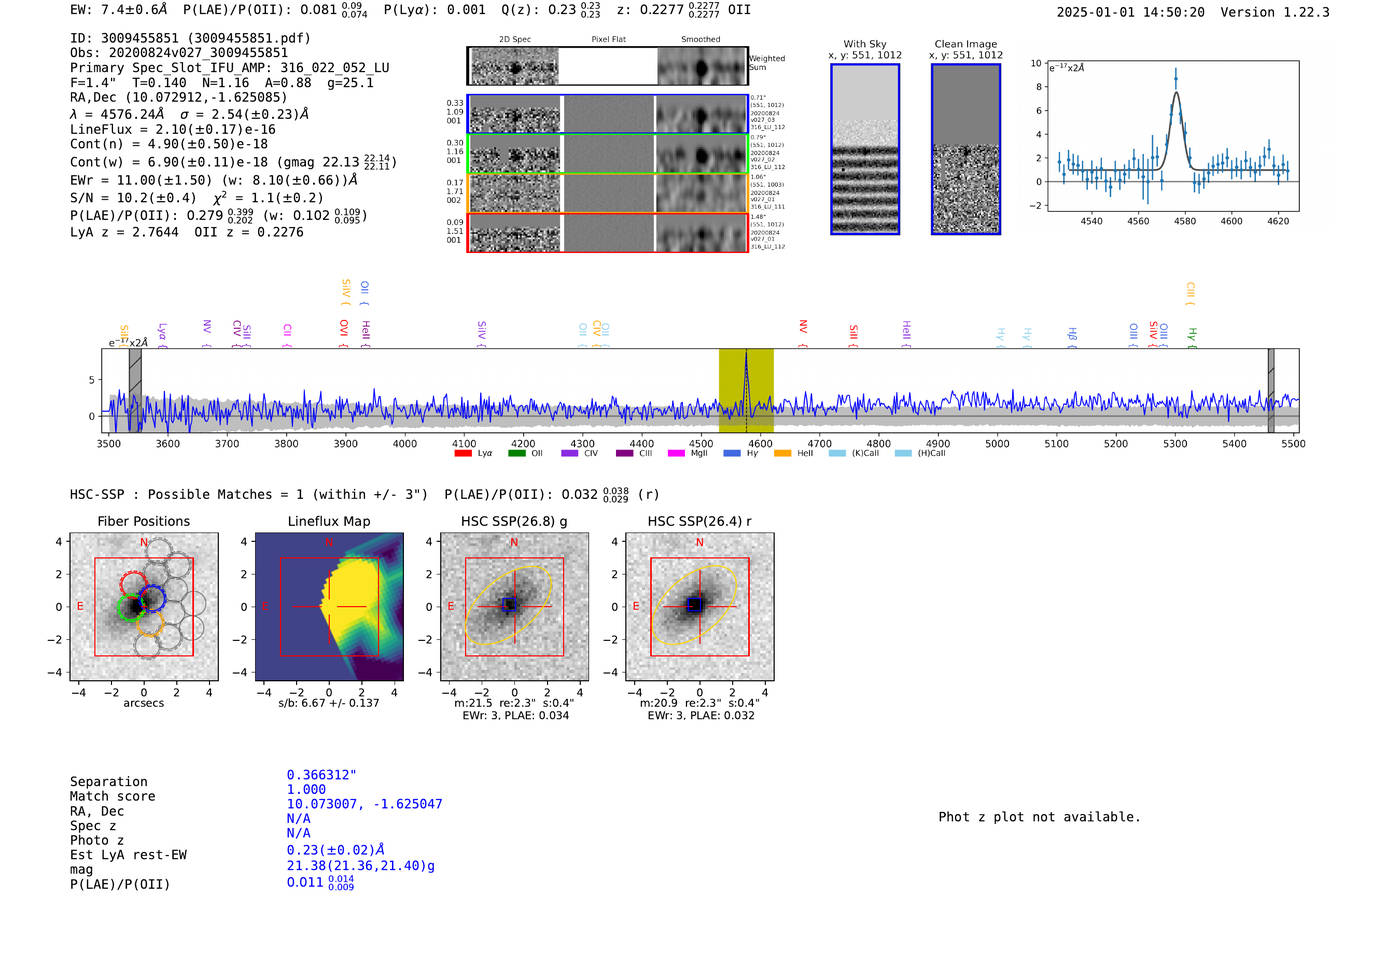
Task: Click the yellow highlighted emission line region
Action: (x=746, y=391)
